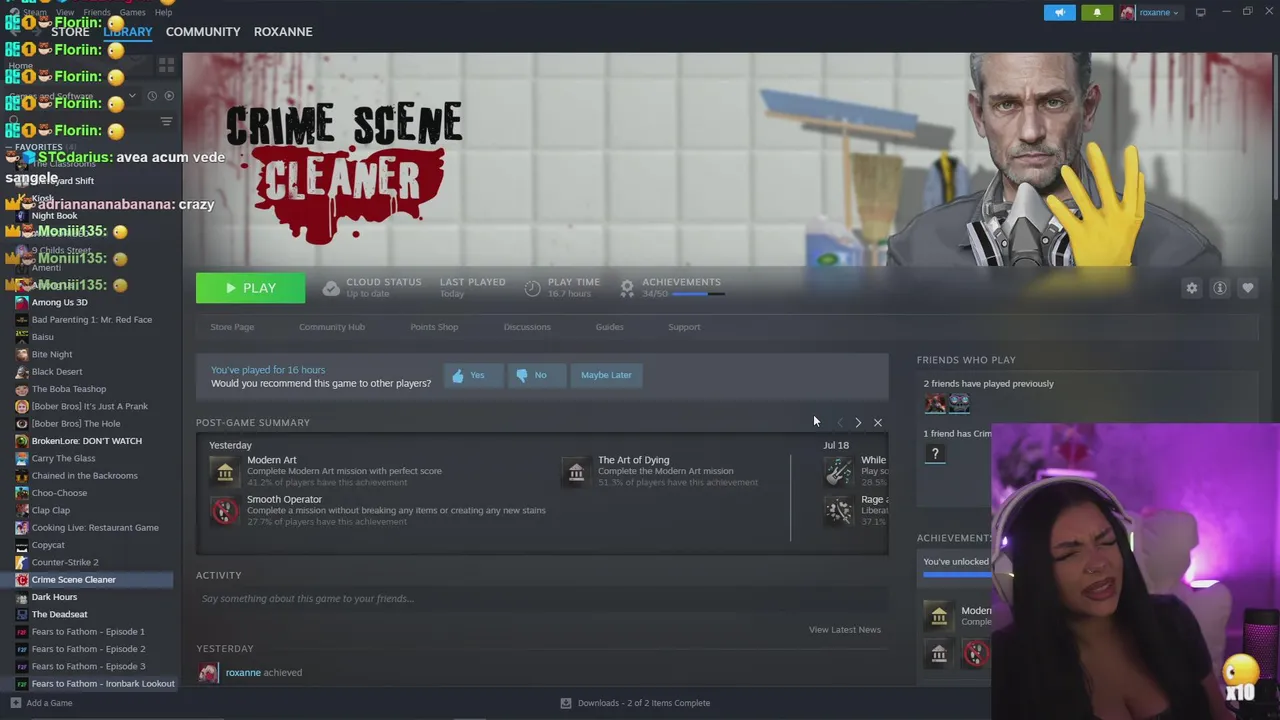Open the Discussions link
The image size is (1280, 720).
click(527, 327)
